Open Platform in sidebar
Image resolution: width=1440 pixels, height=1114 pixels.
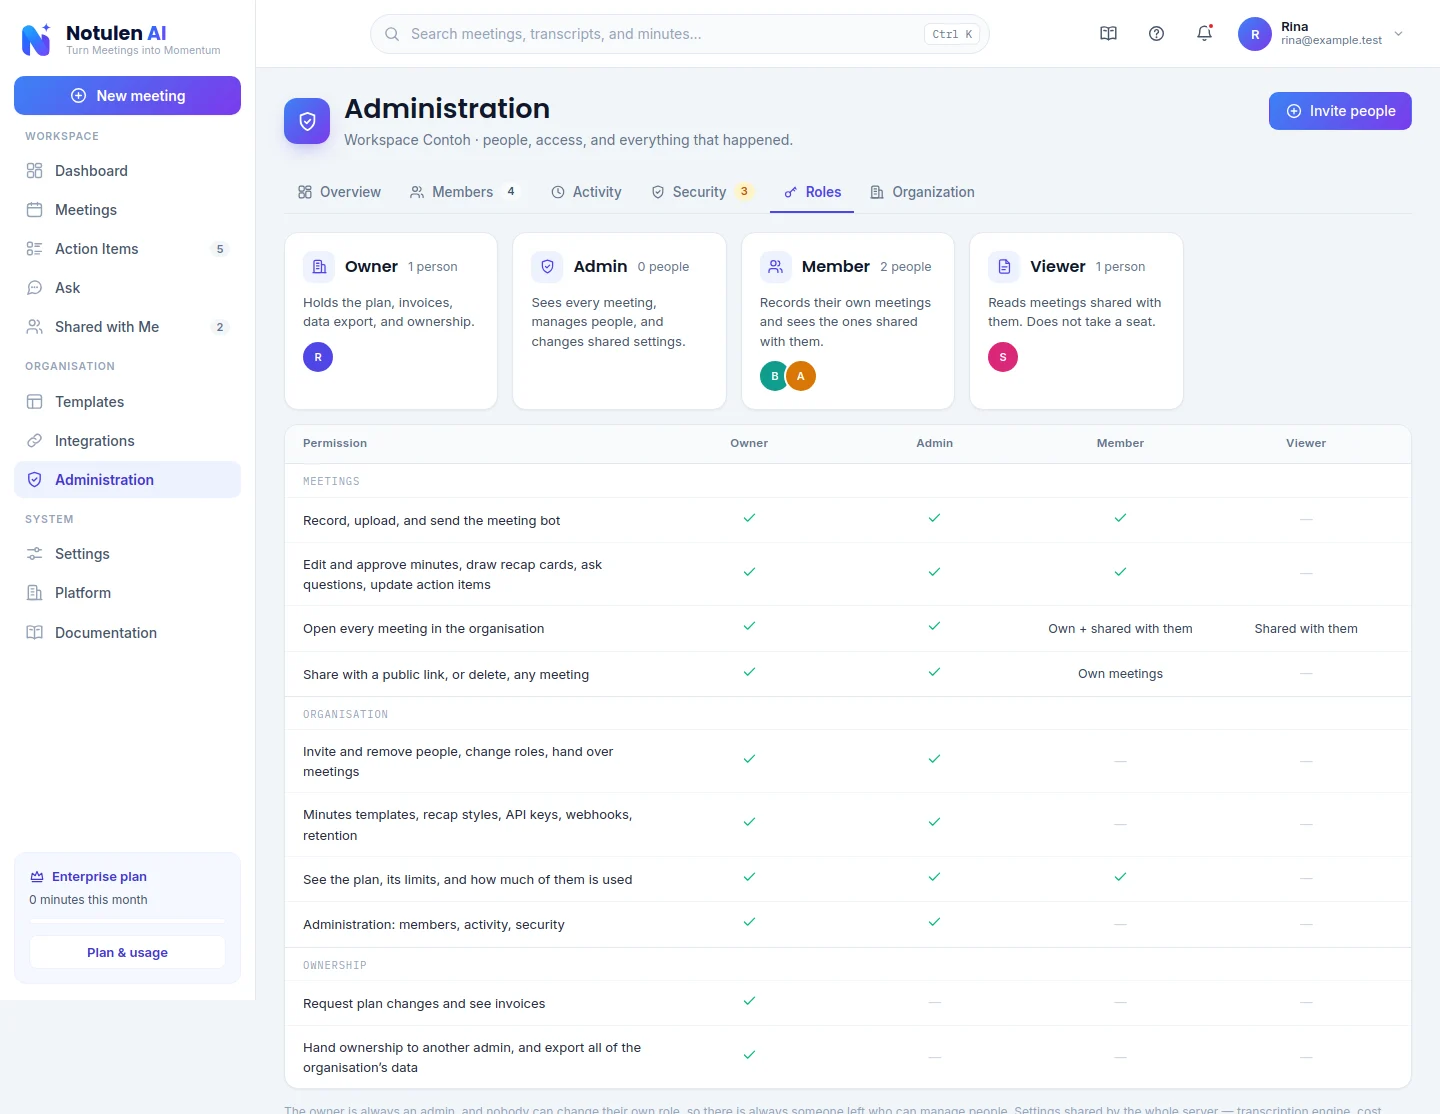click(127, 593)
